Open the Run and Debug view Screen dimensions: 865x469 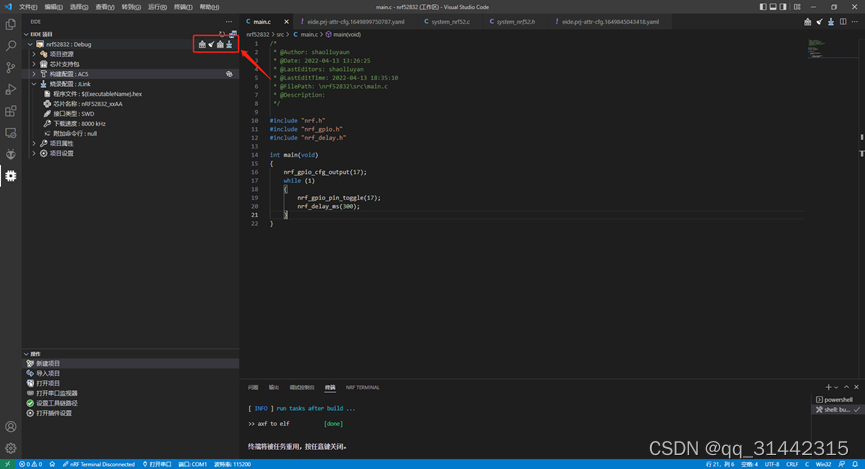click(x=10, y=89)
